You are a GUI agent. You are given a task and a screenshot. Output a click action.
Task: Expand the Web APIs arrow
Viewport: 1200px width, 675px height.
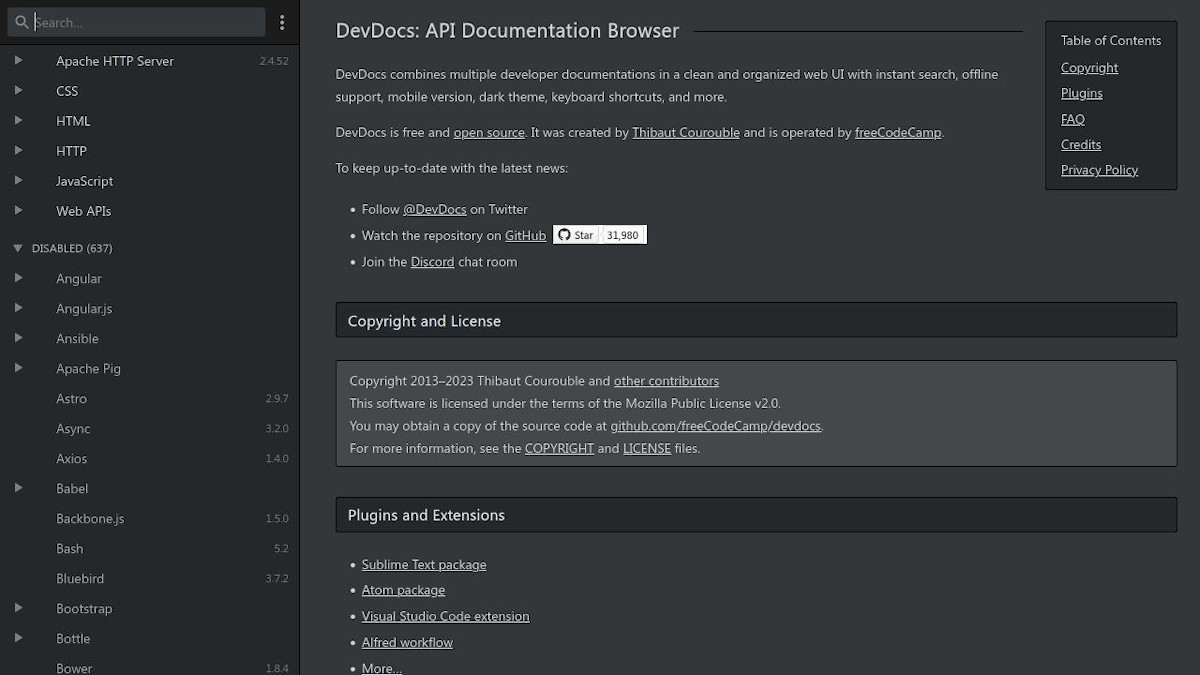point(18,211)
